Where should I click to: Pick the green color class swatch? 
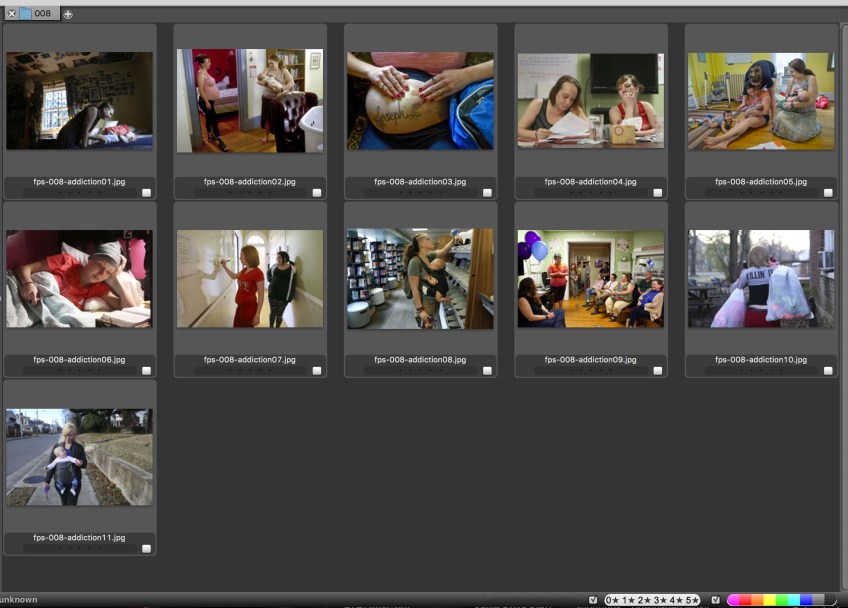[x=783, y=600]
